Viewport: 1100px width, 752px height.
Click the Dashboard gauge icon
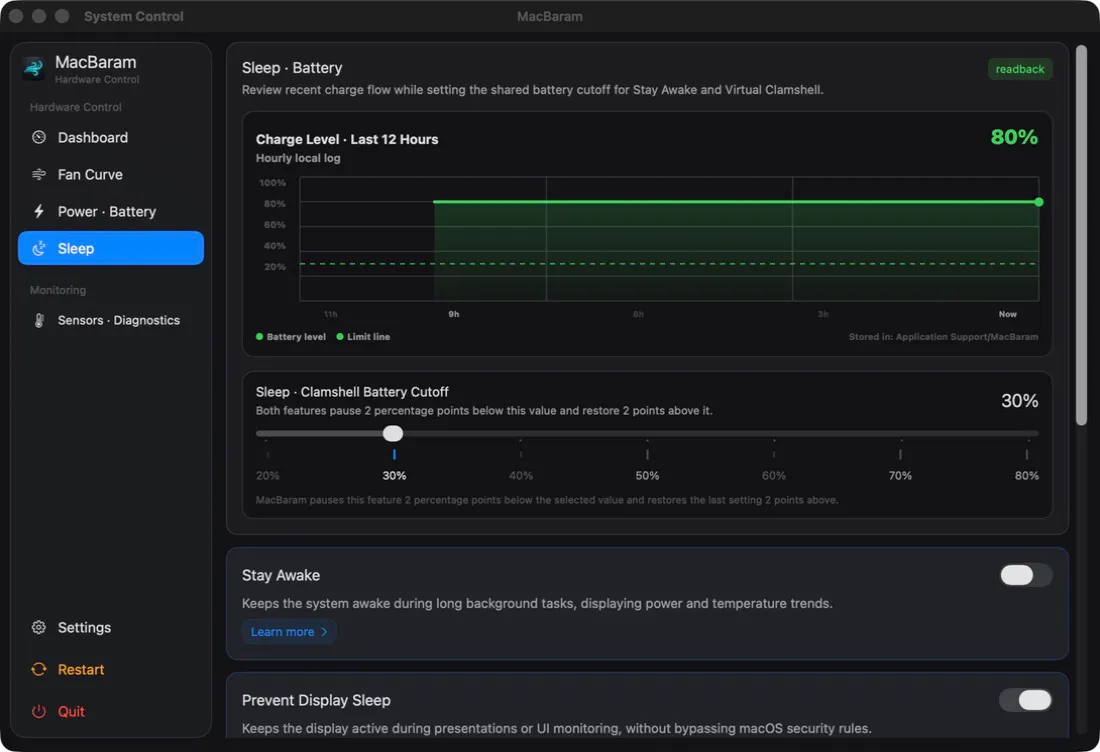[x=39, y=137]
